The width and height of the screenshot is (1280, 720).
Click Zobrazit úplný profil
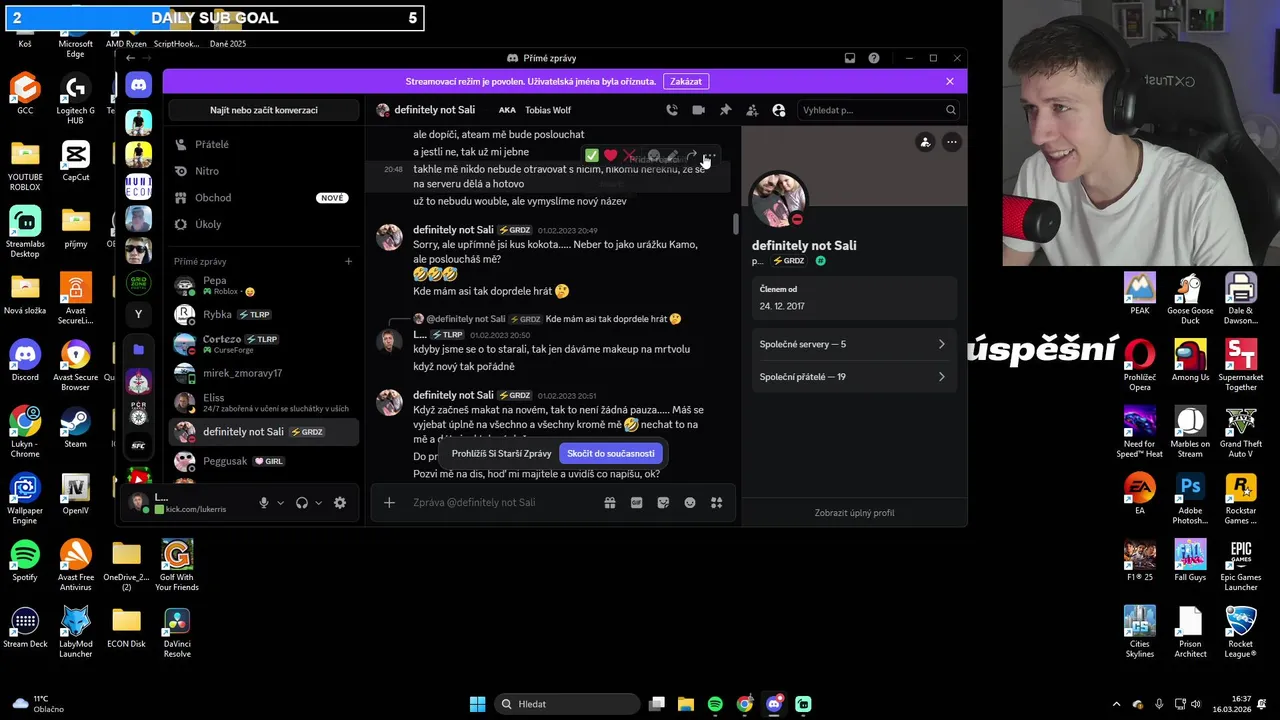pyautogui.click(x=854, y=513)
